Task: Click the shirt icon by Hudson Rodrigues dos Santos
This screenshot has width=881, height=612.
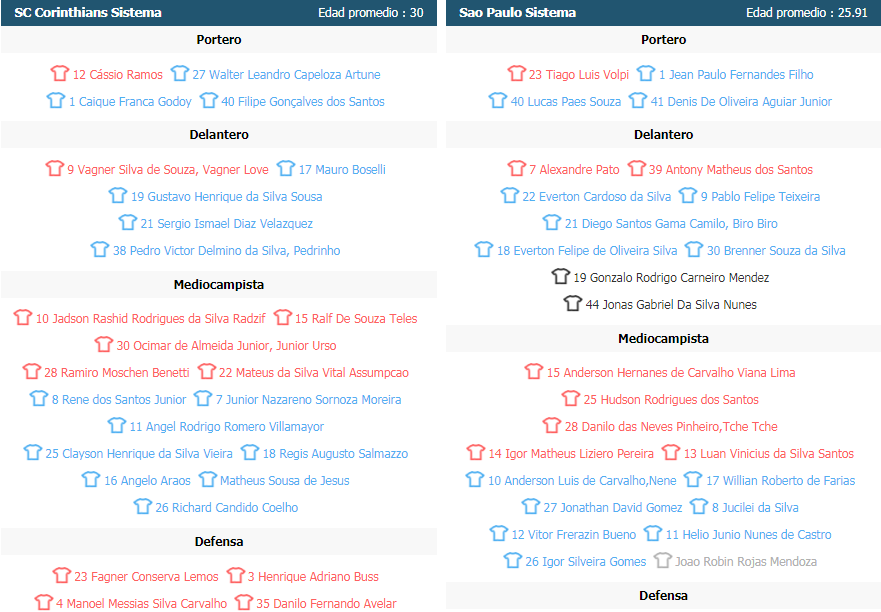Action: [x=571, y=398]
